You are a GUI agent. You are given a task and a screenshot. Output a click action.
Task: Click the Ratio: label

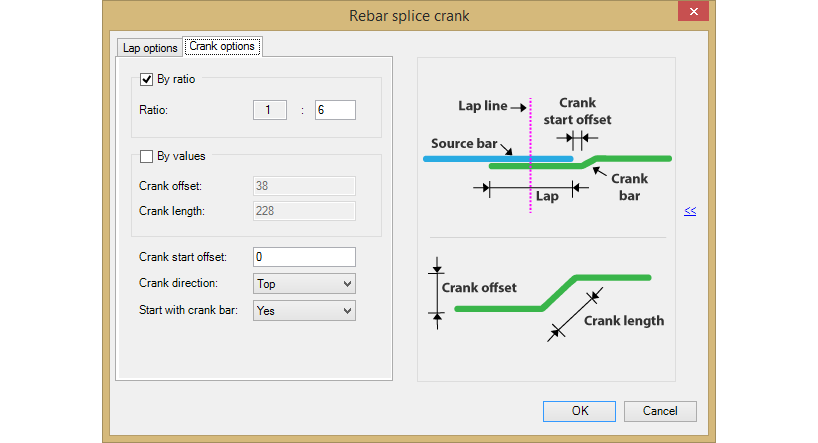(153, 110)
